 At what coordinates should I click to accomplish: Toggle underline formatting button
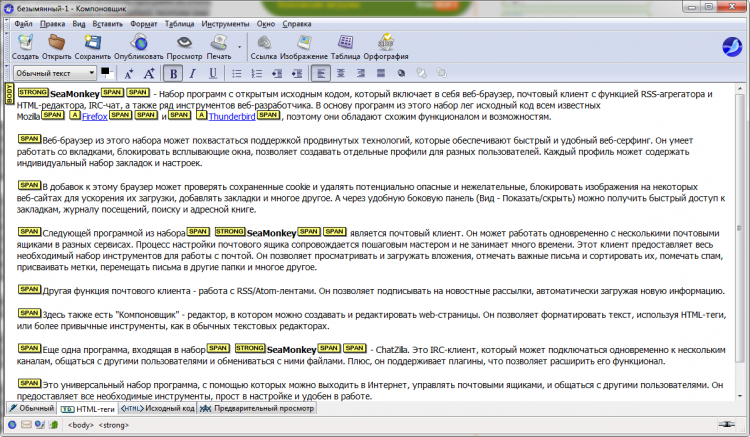pos(213,74)
